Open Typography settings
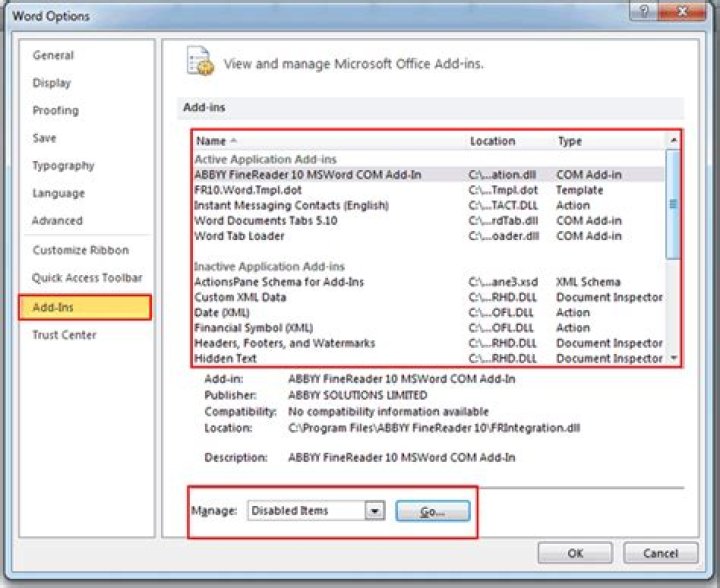 pyautogui.click(x=63, y=166)
